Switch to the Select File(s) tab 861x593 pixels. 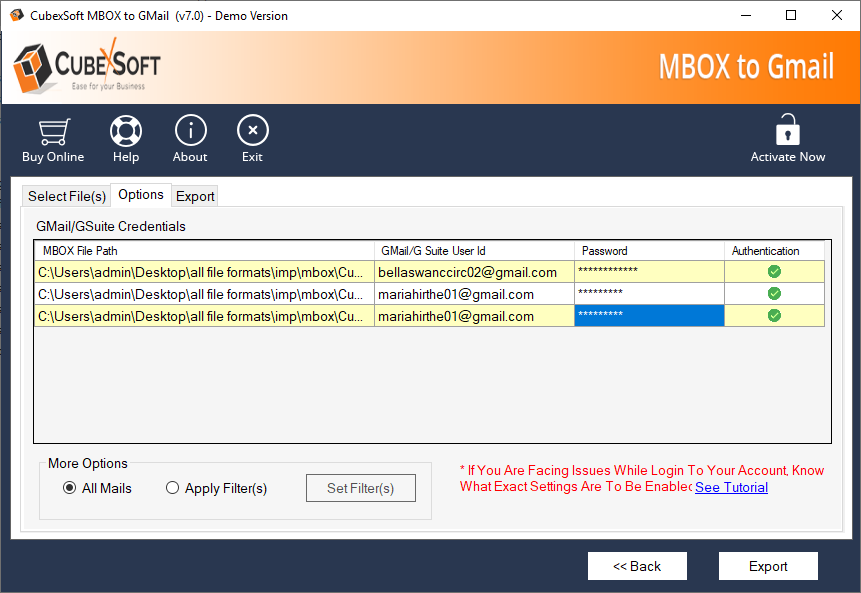click(x=66, y=196)
